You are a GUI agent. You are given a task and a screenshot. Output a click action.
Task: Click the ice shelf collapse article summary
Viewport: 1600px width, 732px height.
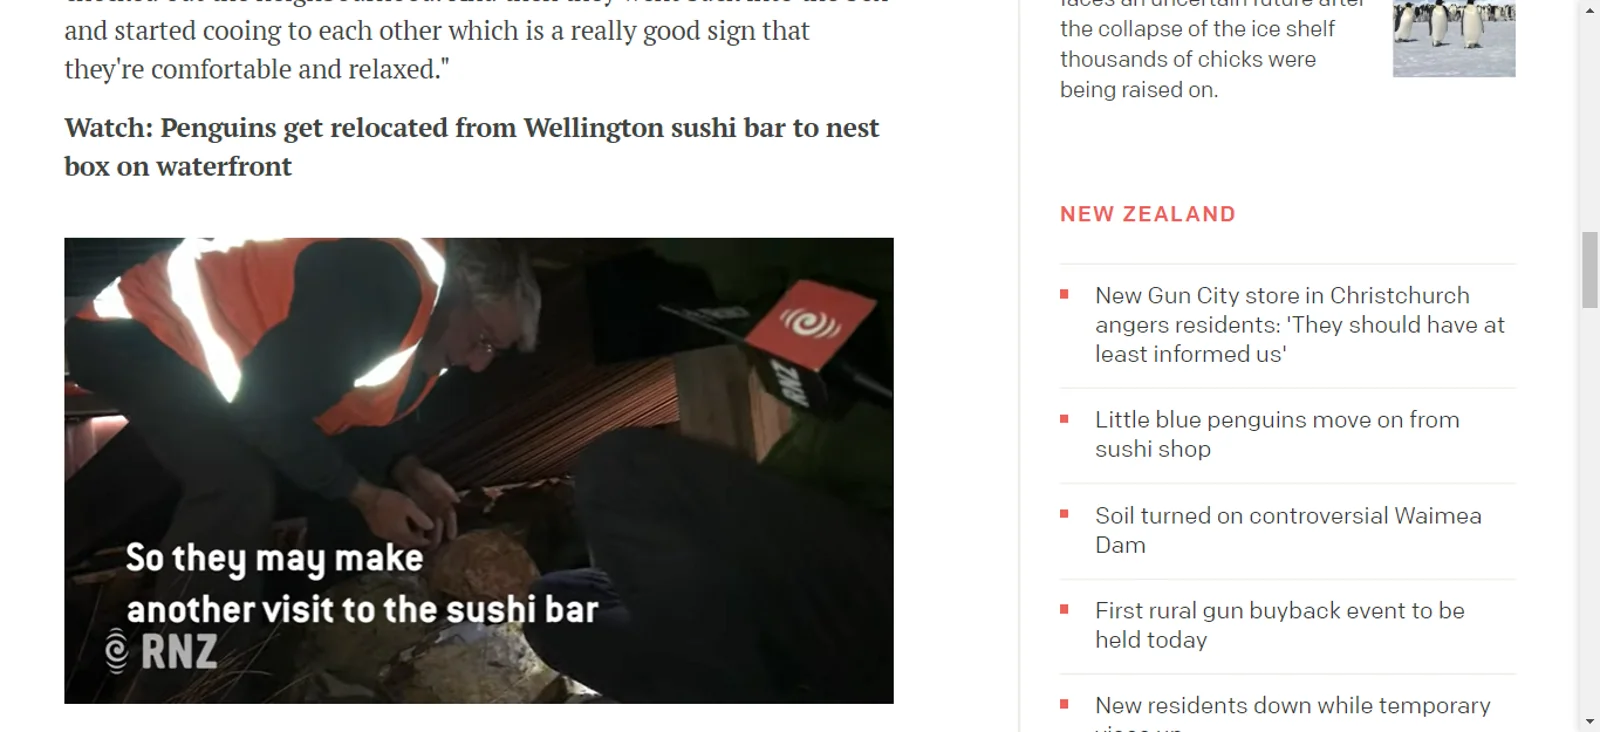(x=1212, y=50)
